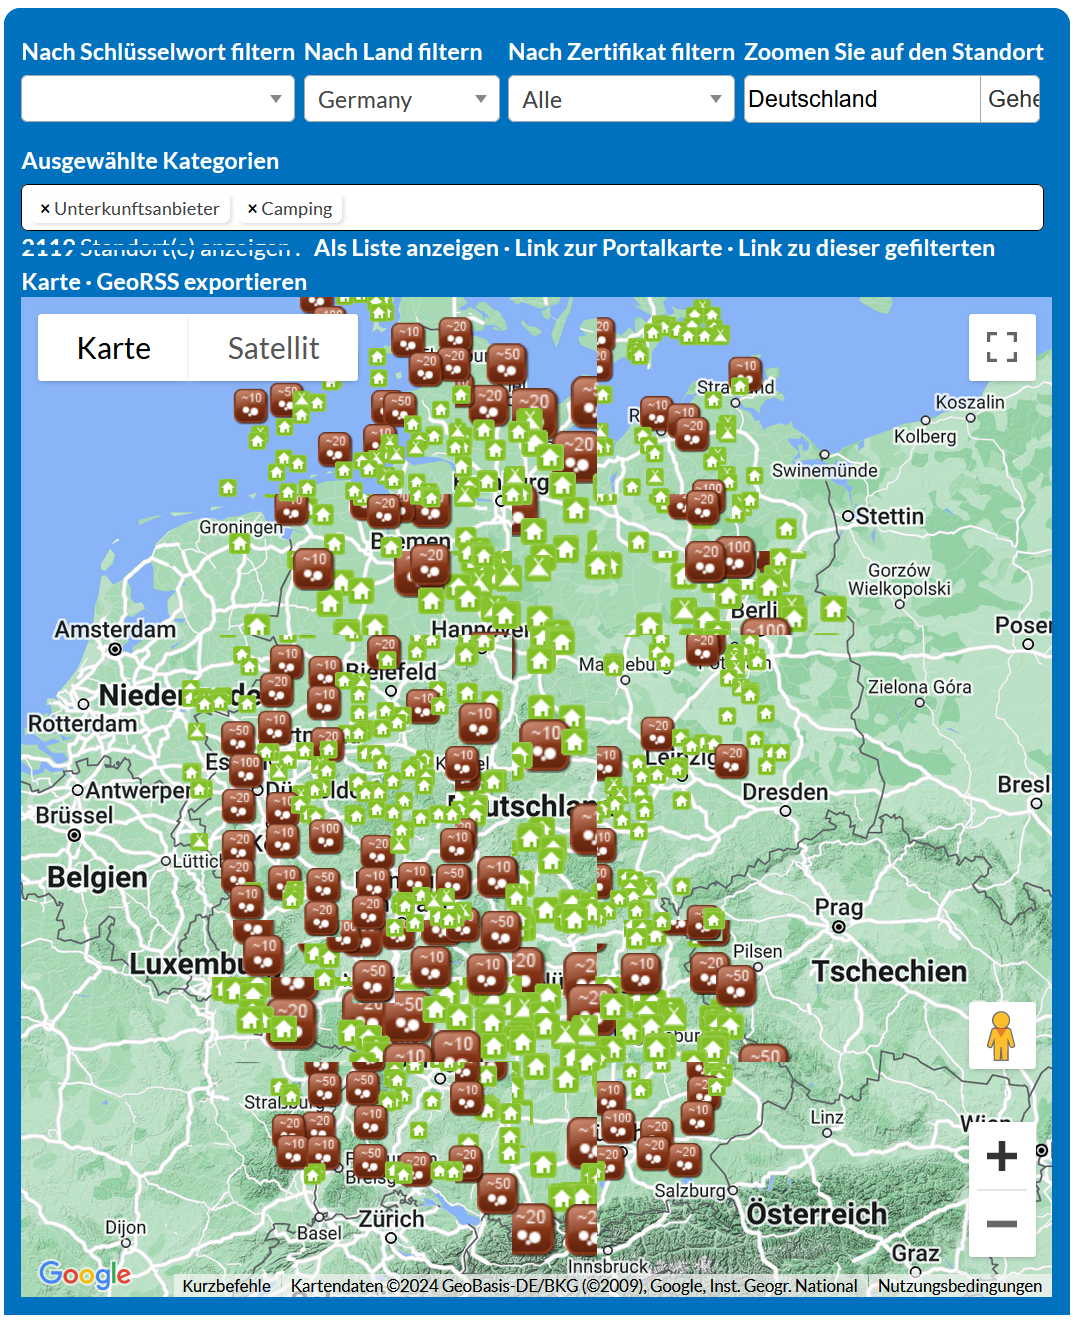Switch map to Satellit view

point(273,348)
